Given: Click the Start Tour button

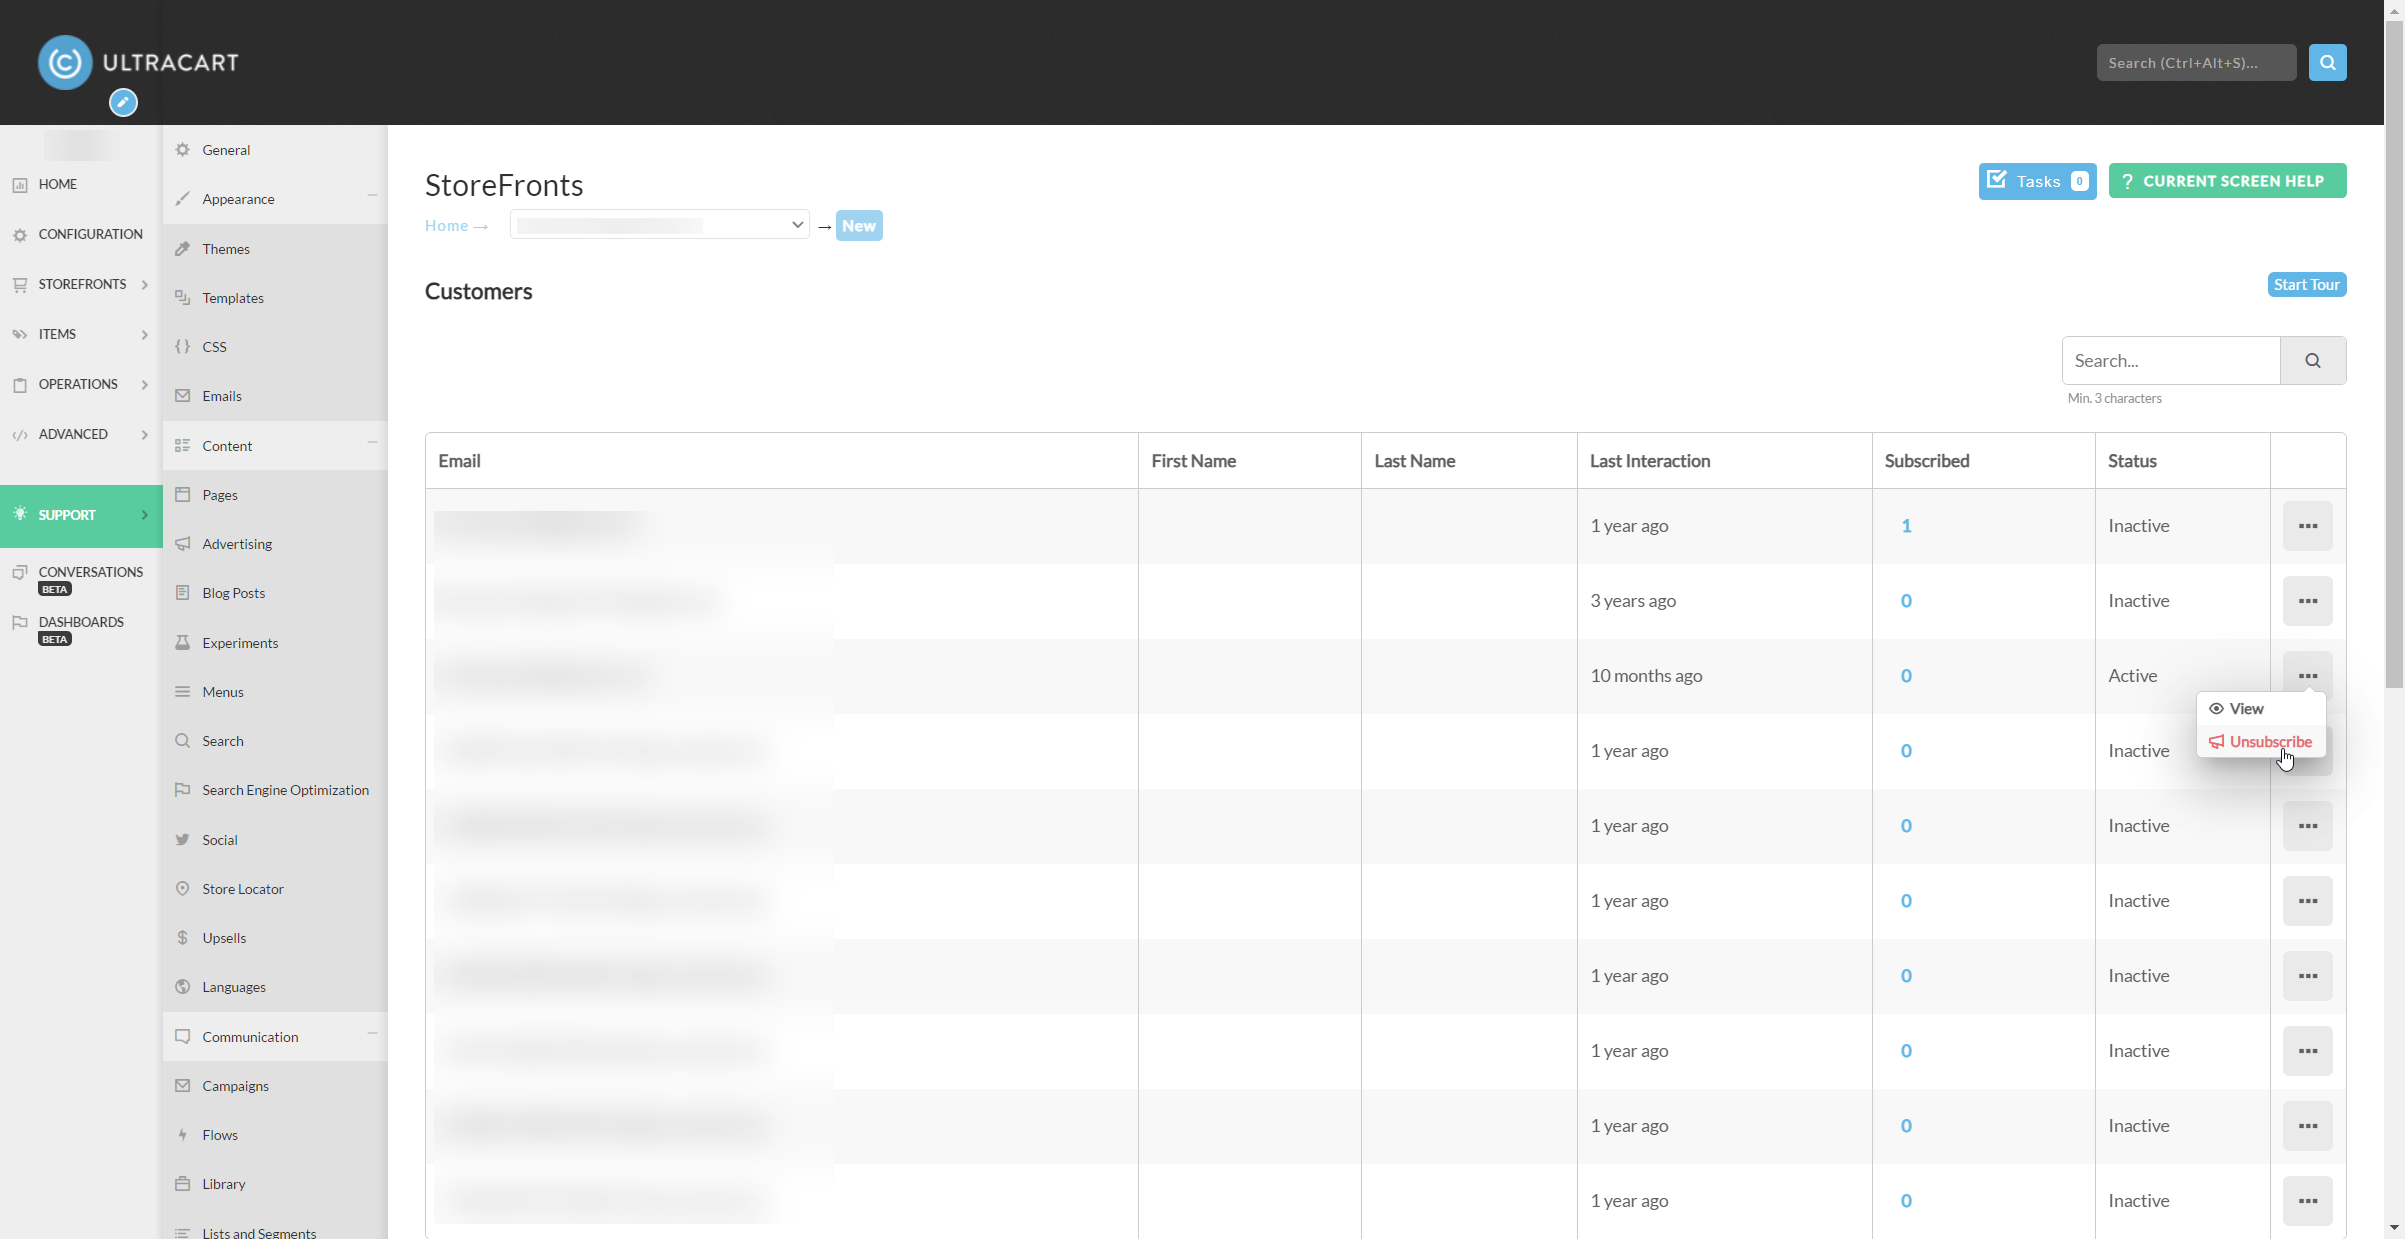Looking at the screenshot, I should click(2307, 285).
